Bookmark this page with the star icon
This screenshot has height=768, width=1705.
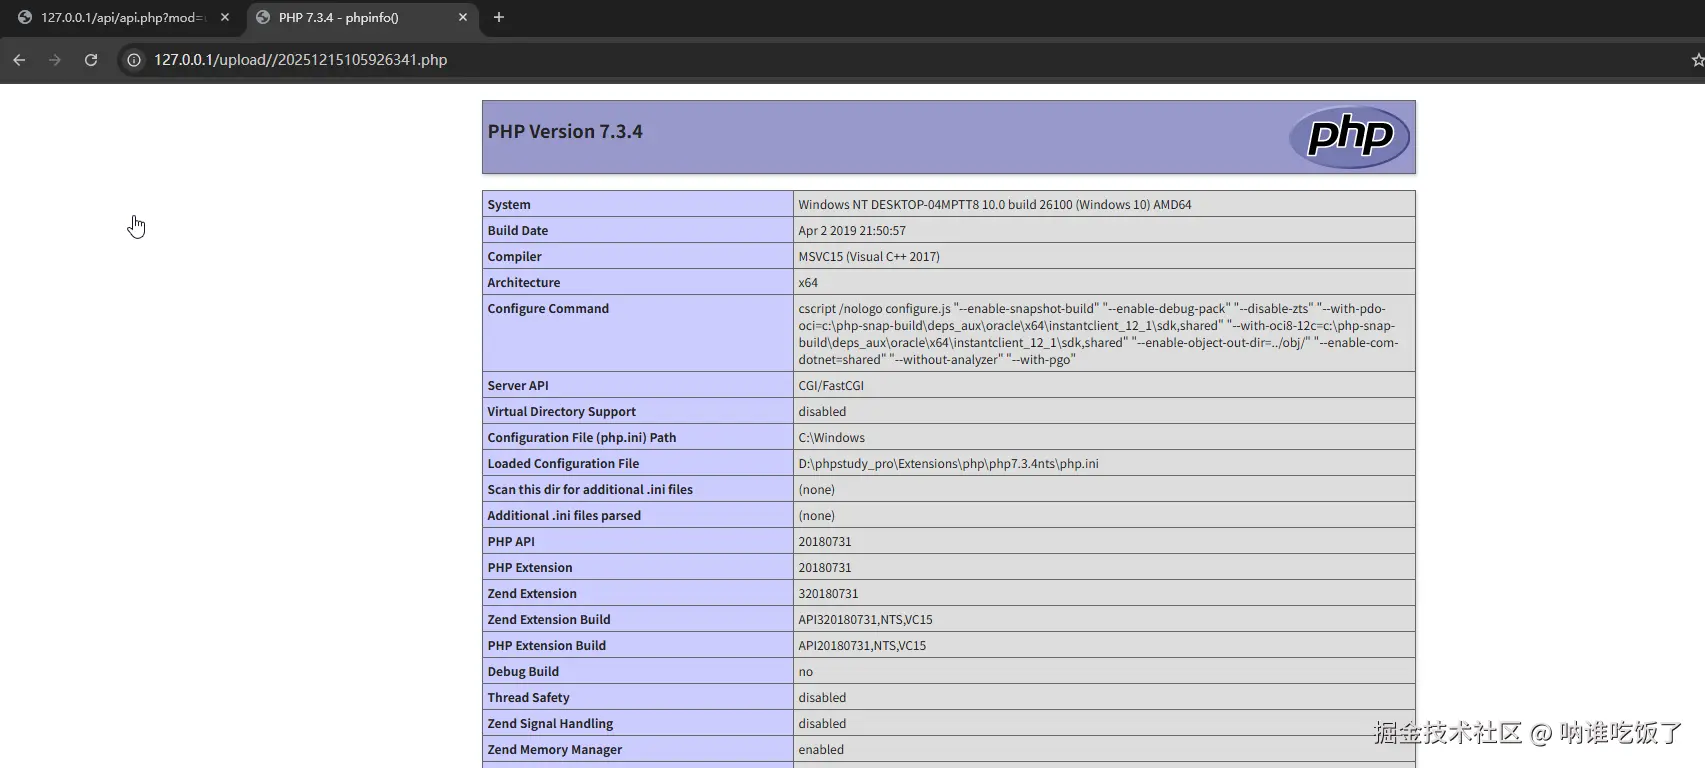click(x=1697, y=60)
